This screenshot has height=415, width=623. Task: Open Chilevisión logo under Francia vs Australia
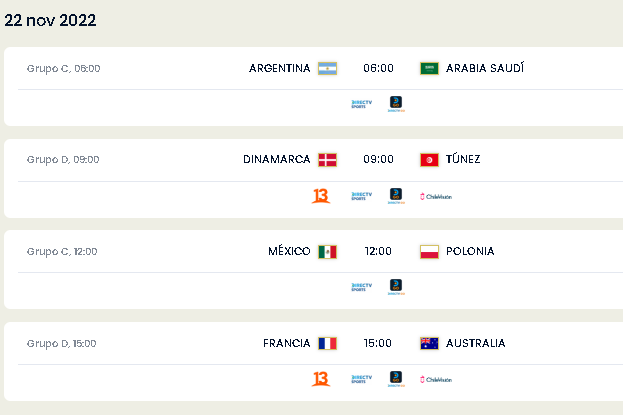(x=436, y=380)
